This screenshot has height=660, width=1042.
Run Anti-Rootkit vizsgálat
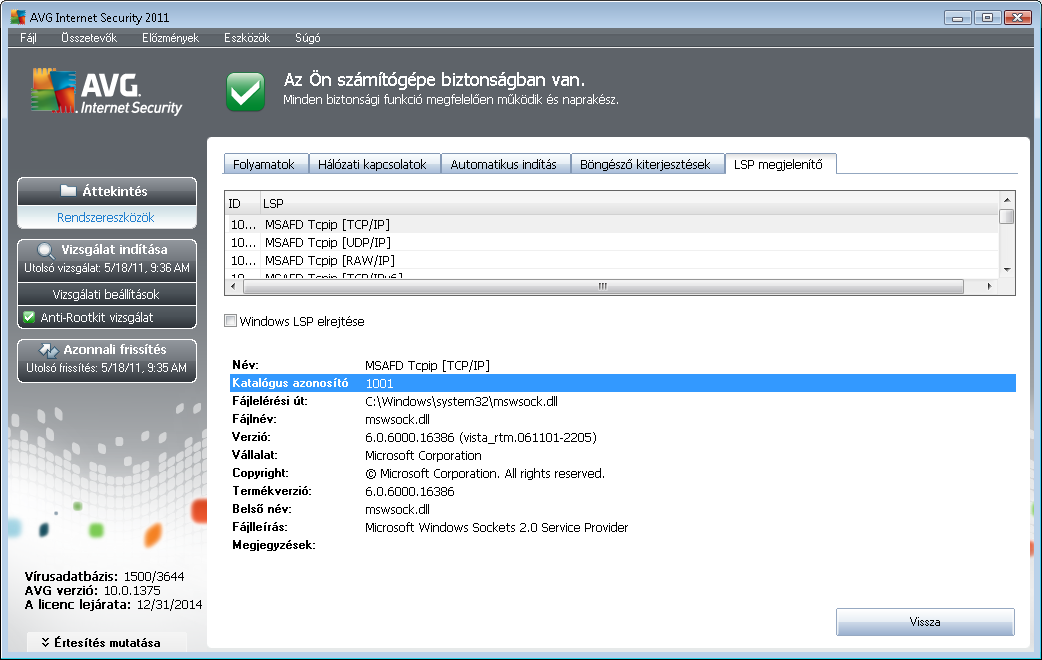pyautogui.click(x=107, y=317)
